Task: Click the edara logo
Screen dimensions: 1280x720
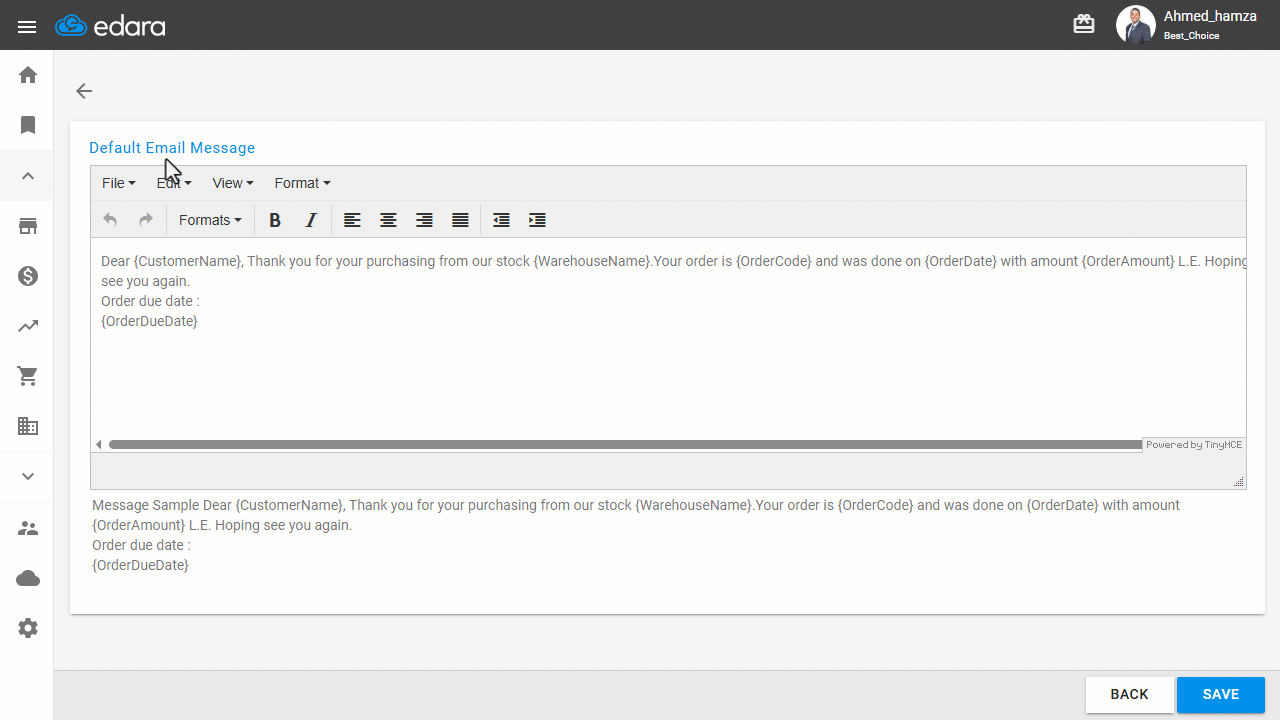Action: coord(110,26)
